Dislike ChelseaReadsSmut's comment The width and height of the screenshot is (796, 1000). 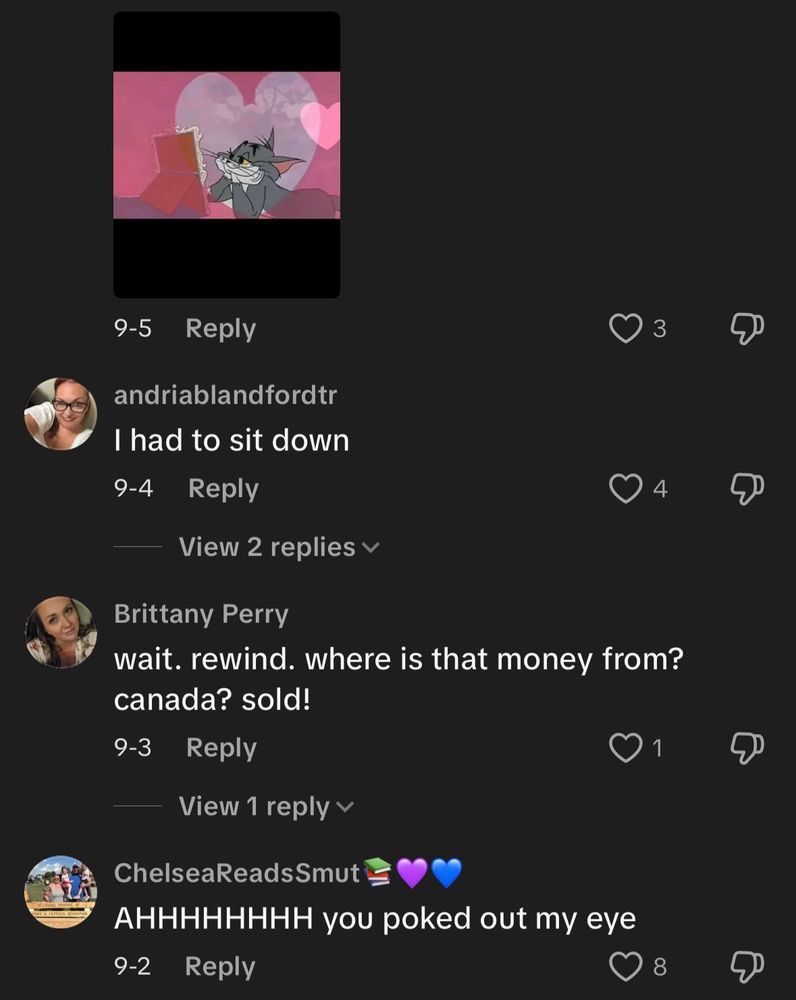pos(747,966)
